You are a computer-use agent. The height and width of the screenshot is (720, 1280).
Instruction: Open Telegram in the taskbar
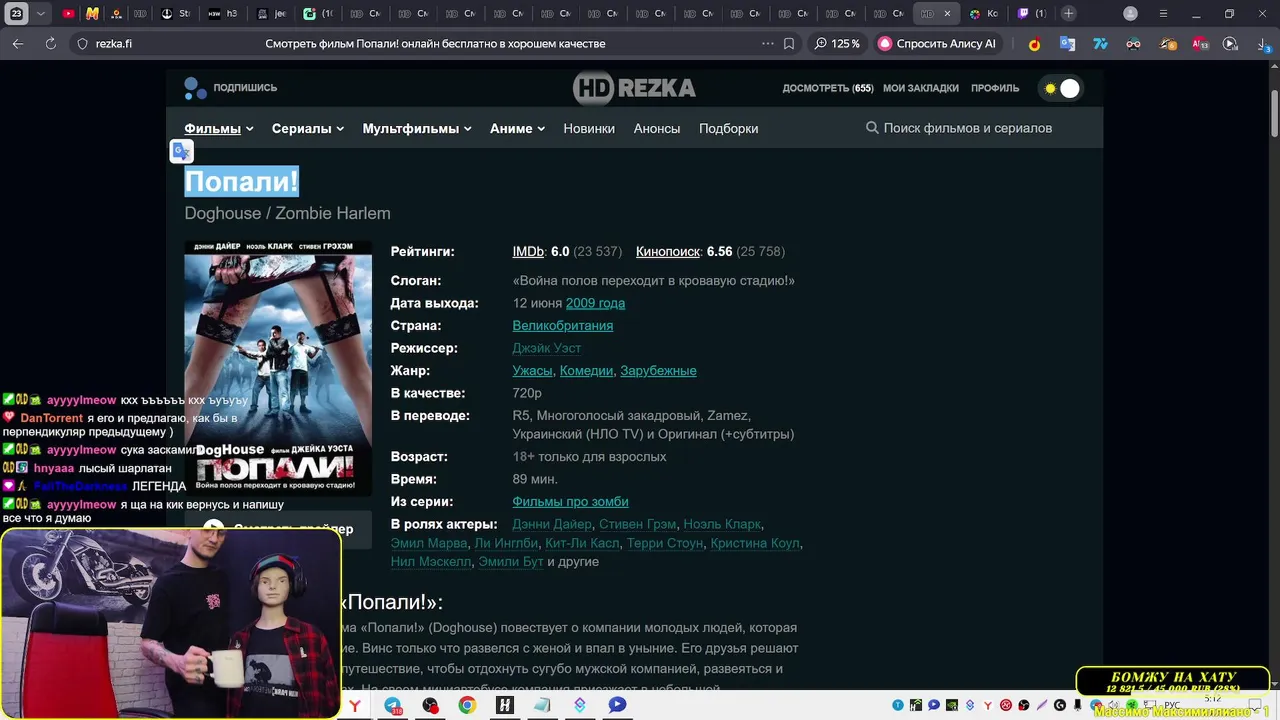coord(393,705)
